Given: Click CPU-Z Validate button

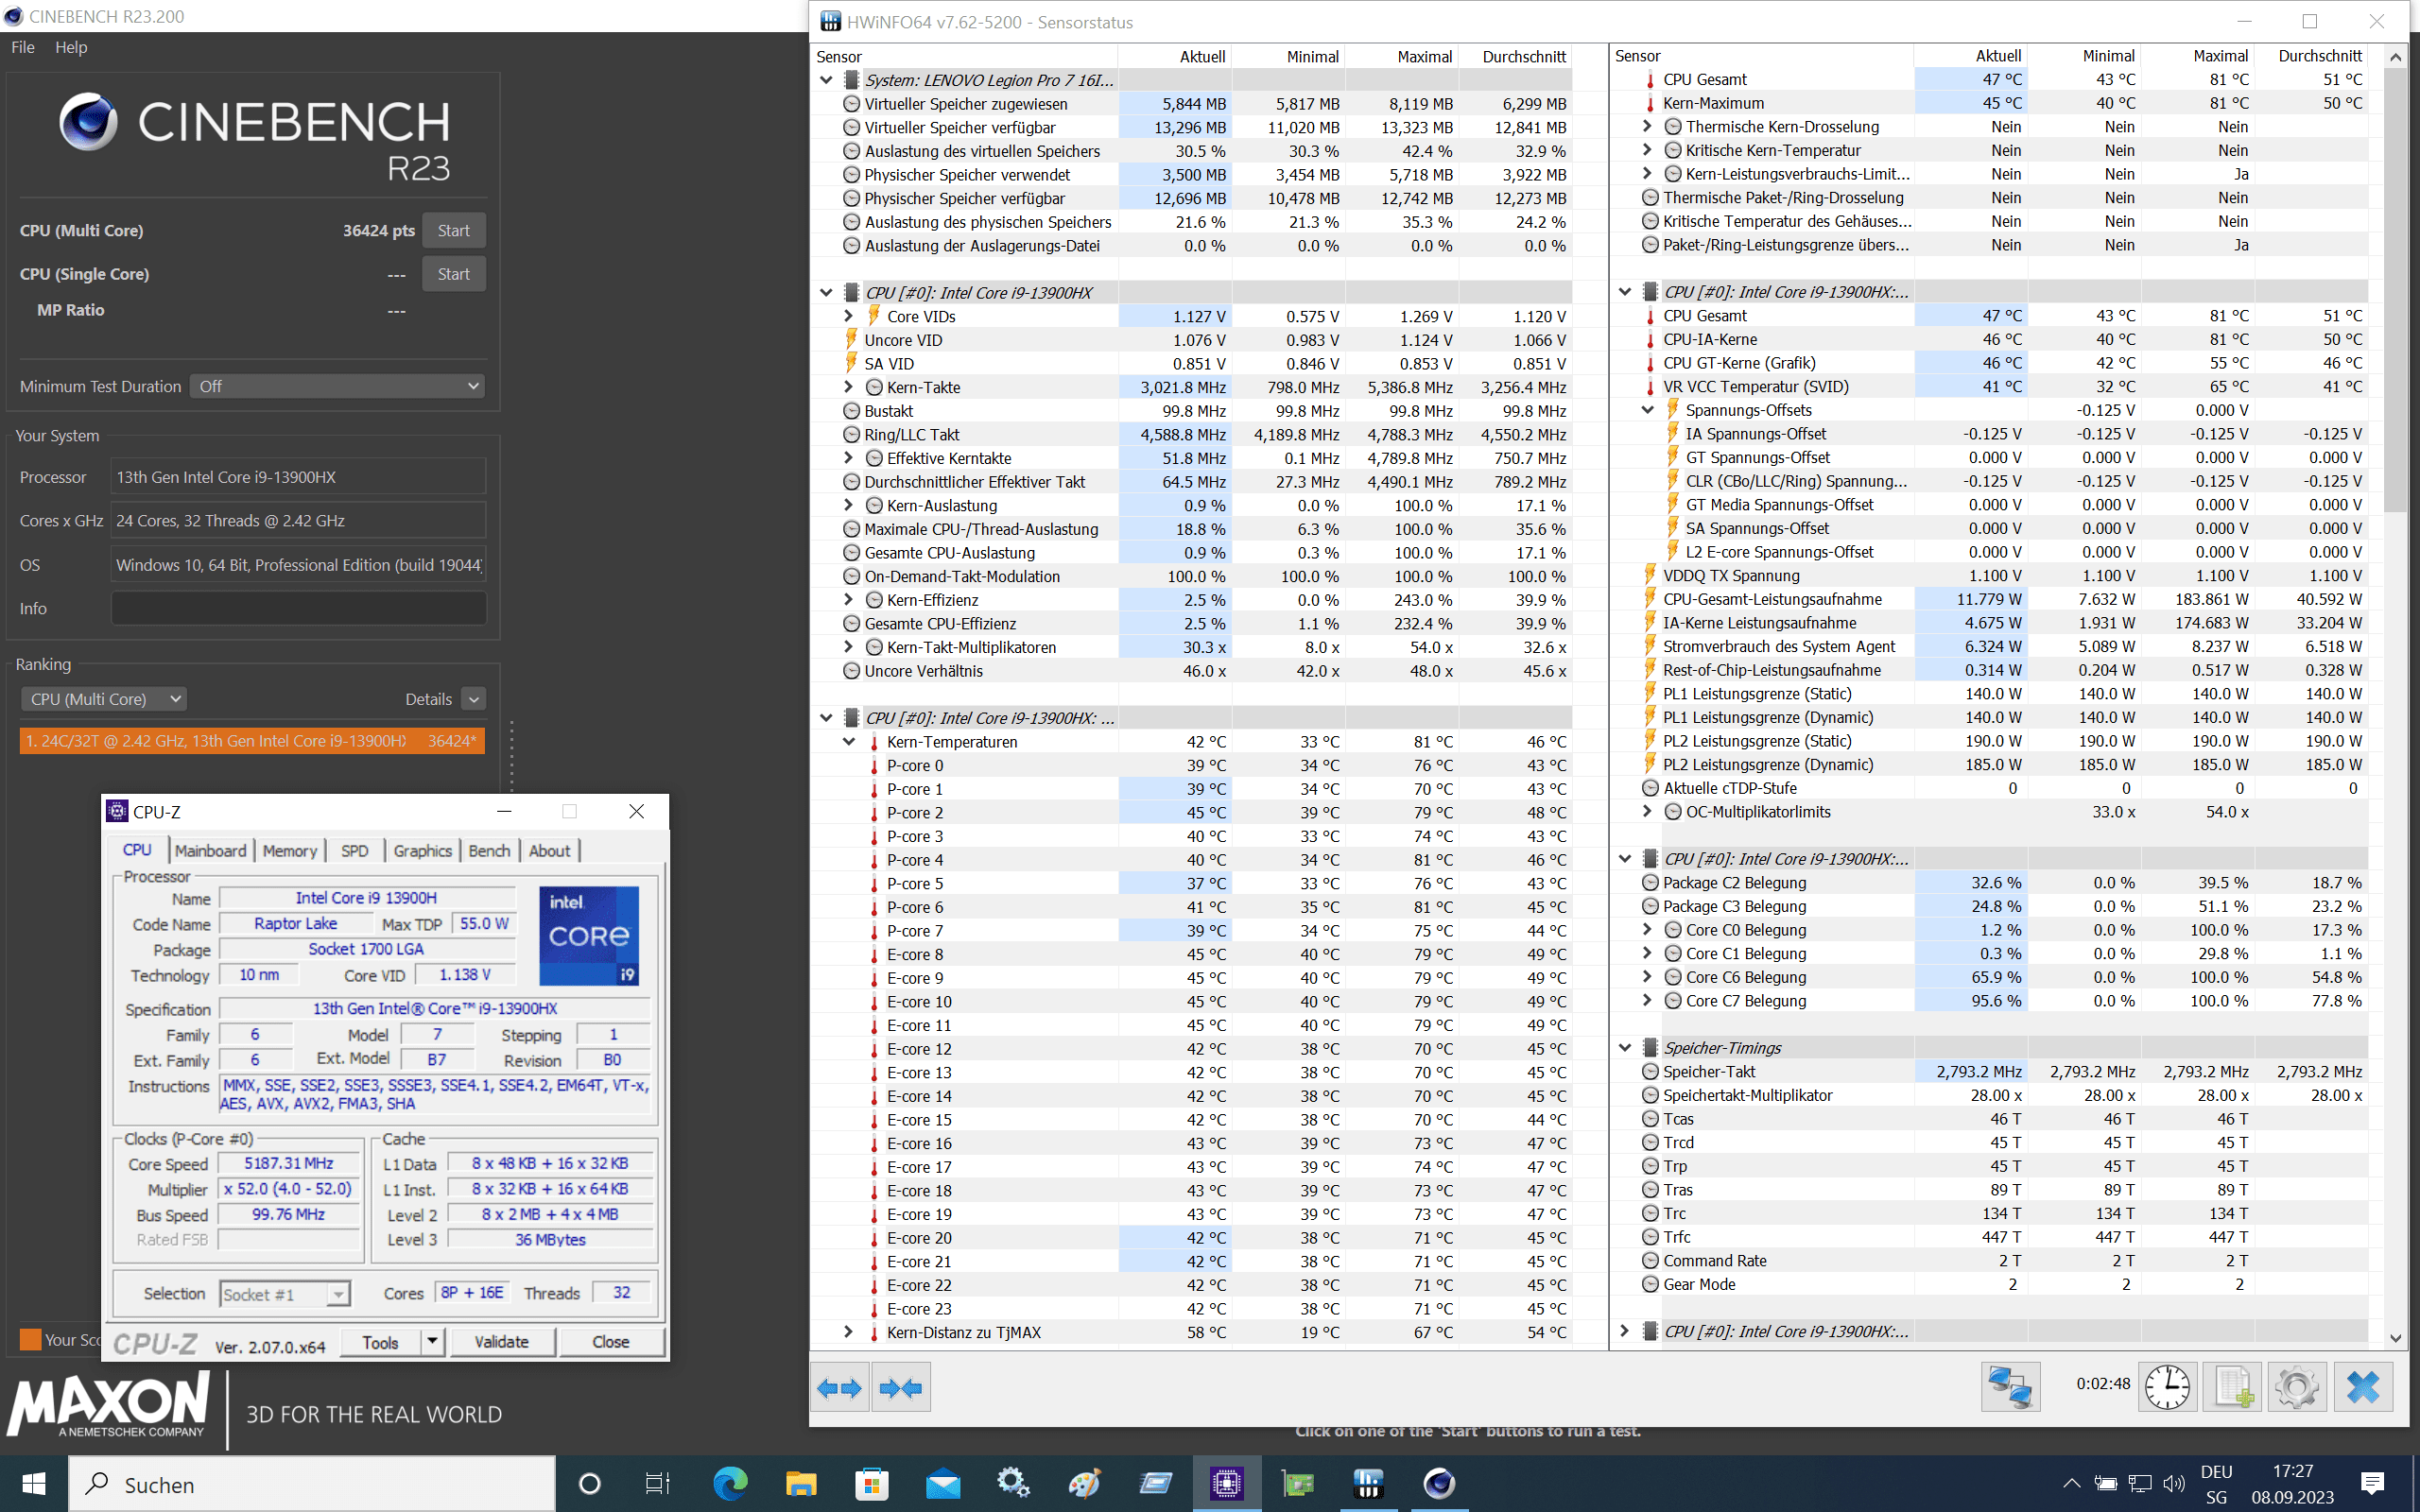Looking at the screenshot, I should (x=501, y=1341).
